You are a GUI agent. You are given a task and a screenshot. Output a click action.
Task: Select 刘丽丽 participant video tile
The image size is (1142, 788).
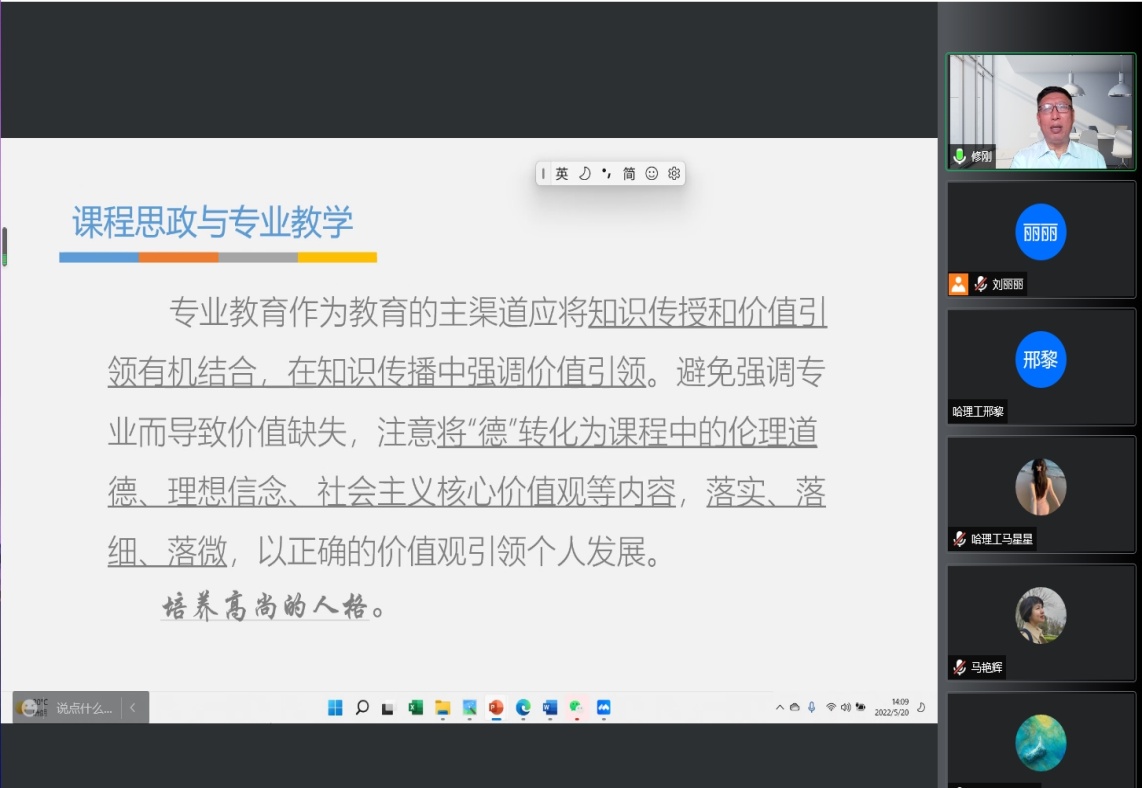pyautogui.click(x=1041, y=240)
